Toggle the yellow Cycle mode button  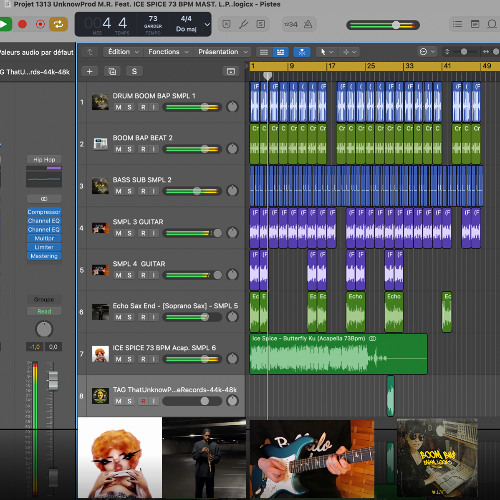tap(58, 24)
